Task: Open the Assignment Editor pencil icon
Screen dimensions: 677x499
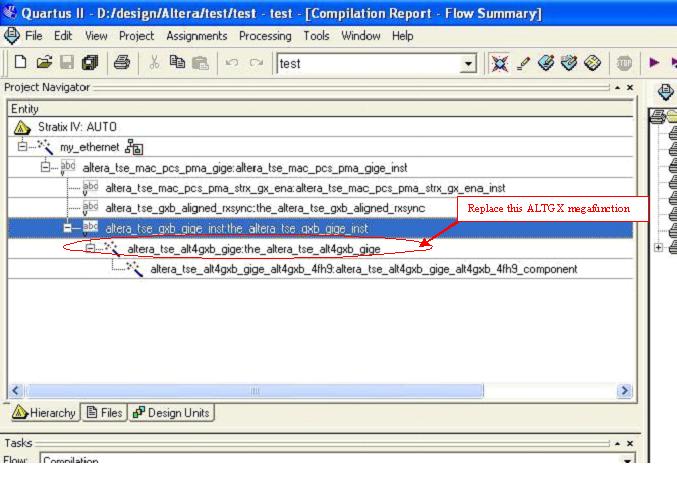Action: [x=523, y=63]
